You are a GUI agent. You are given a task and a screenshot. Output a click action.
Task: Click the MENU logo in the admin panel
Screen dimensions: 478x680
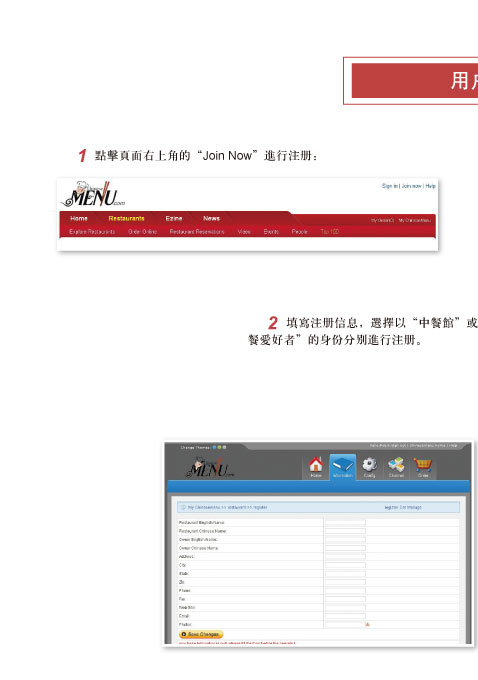click(210, 468)
